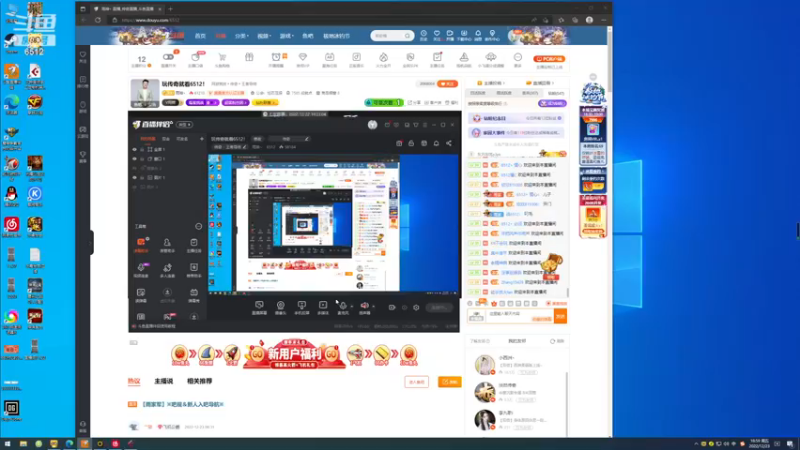Click the pencil edit icon beside the stream title

(x=307, y=139)
